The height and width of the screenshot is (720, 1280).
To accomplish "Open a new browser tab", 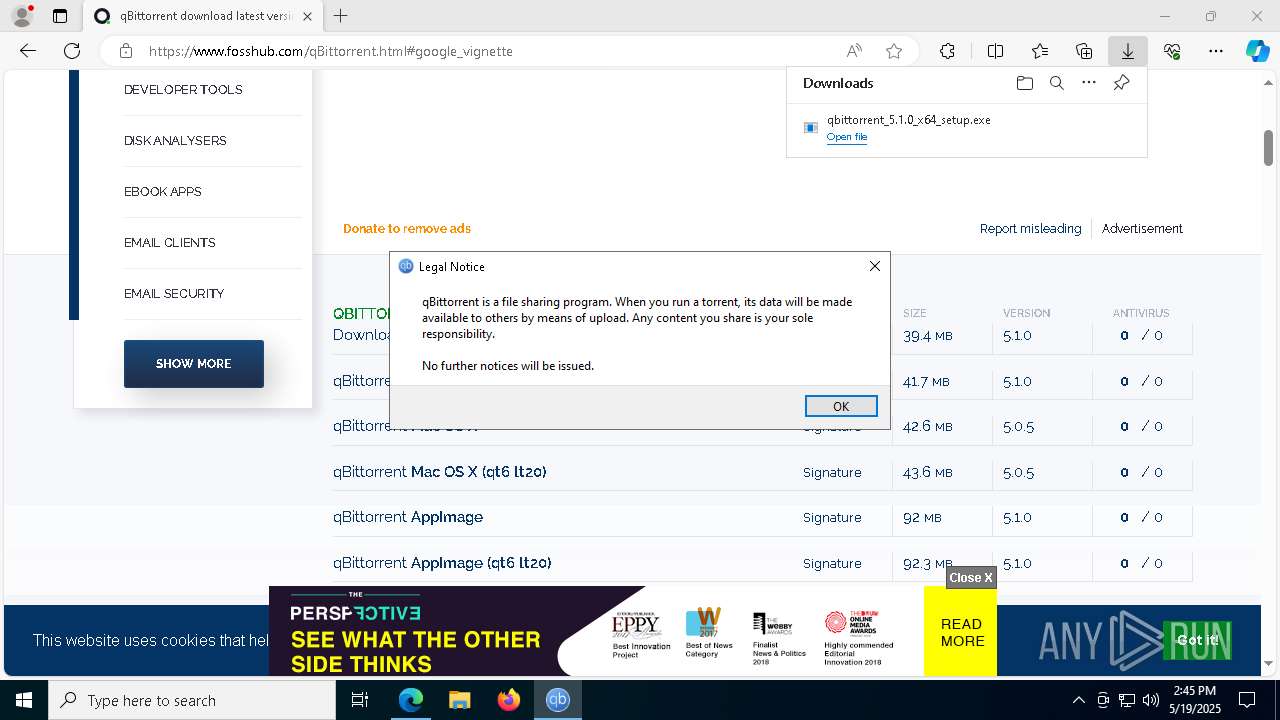I will click(x=341, y=16).
